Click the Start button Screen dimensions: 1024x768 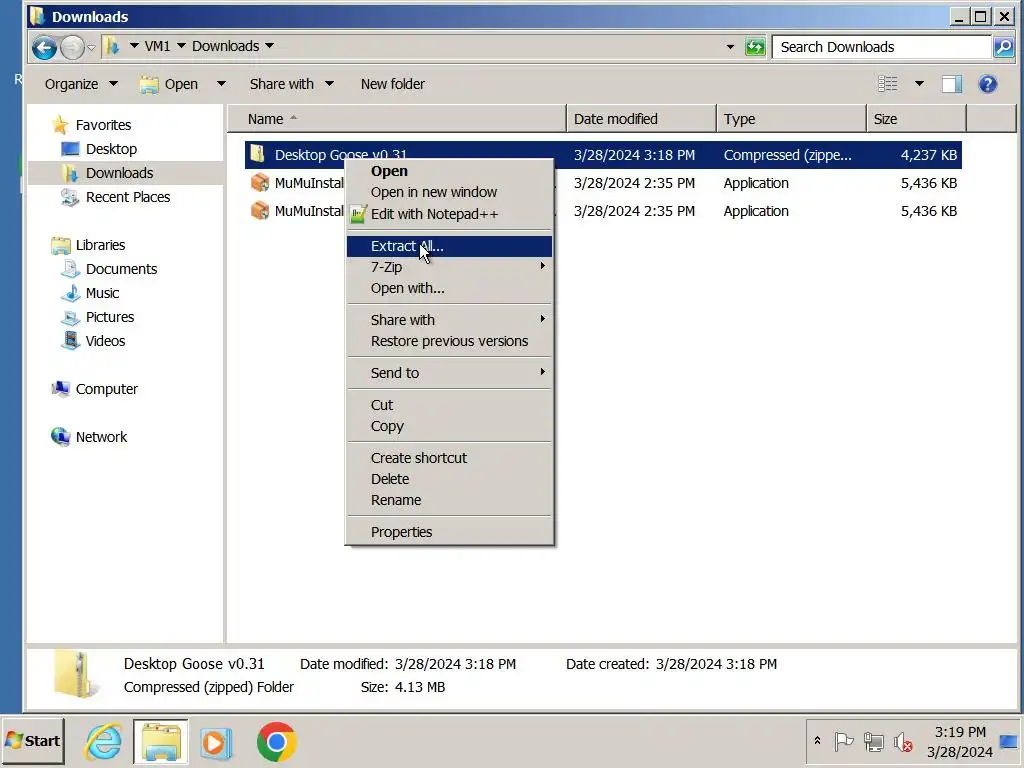pyautogui.click(x=33, y=741)
